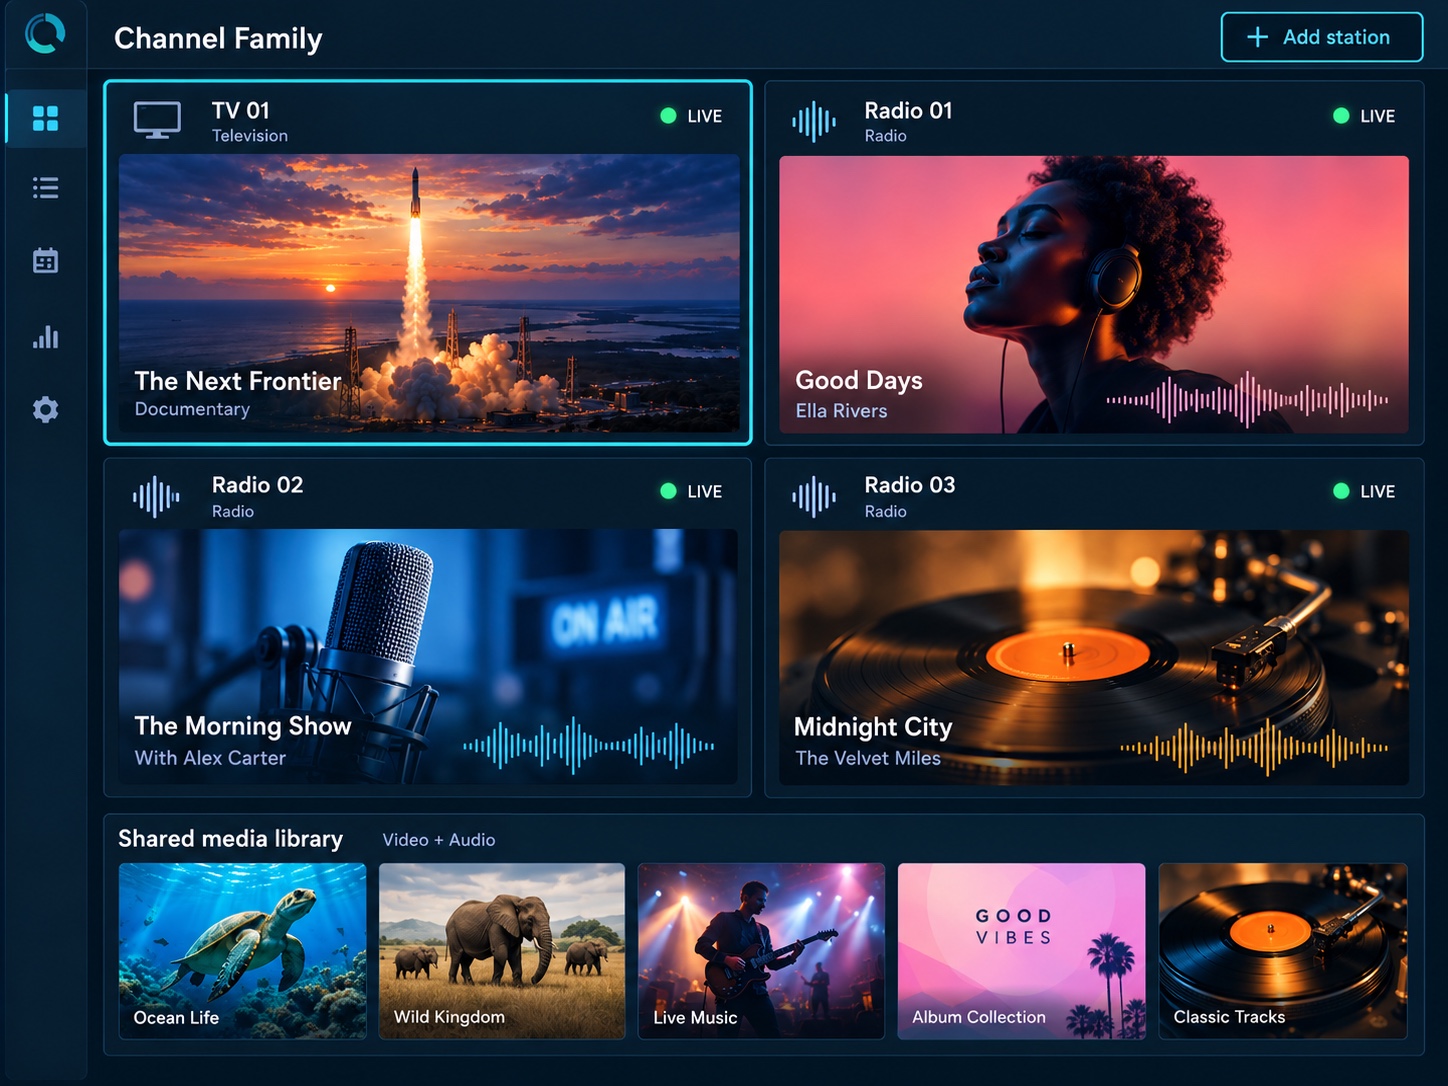Screen dimensions: 1448x1086
Task: Click the Radio 01 station name
Action: point(908,110)
